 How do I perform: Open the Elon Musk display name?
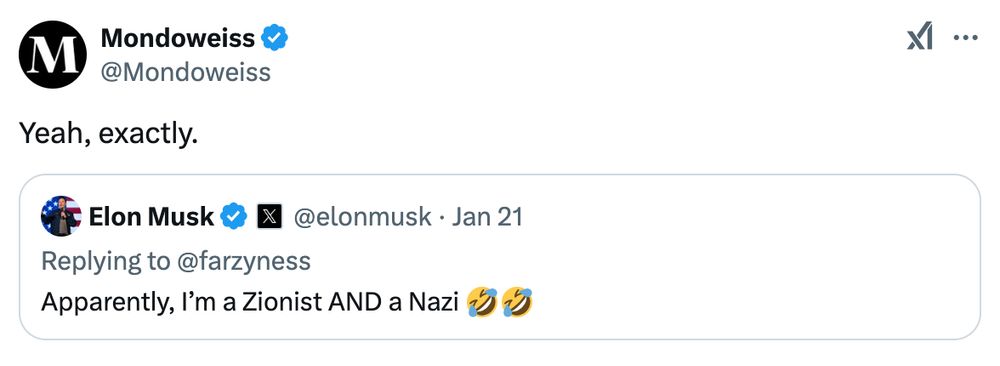click(x=152, y=217)
